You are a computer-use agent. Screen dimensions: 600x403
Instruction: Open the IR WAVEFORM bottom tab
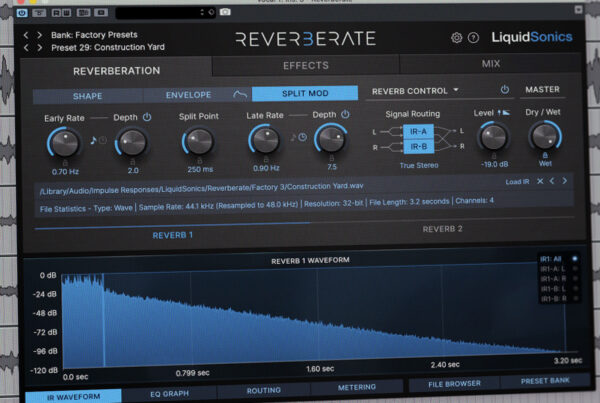[x=73, y=397]
